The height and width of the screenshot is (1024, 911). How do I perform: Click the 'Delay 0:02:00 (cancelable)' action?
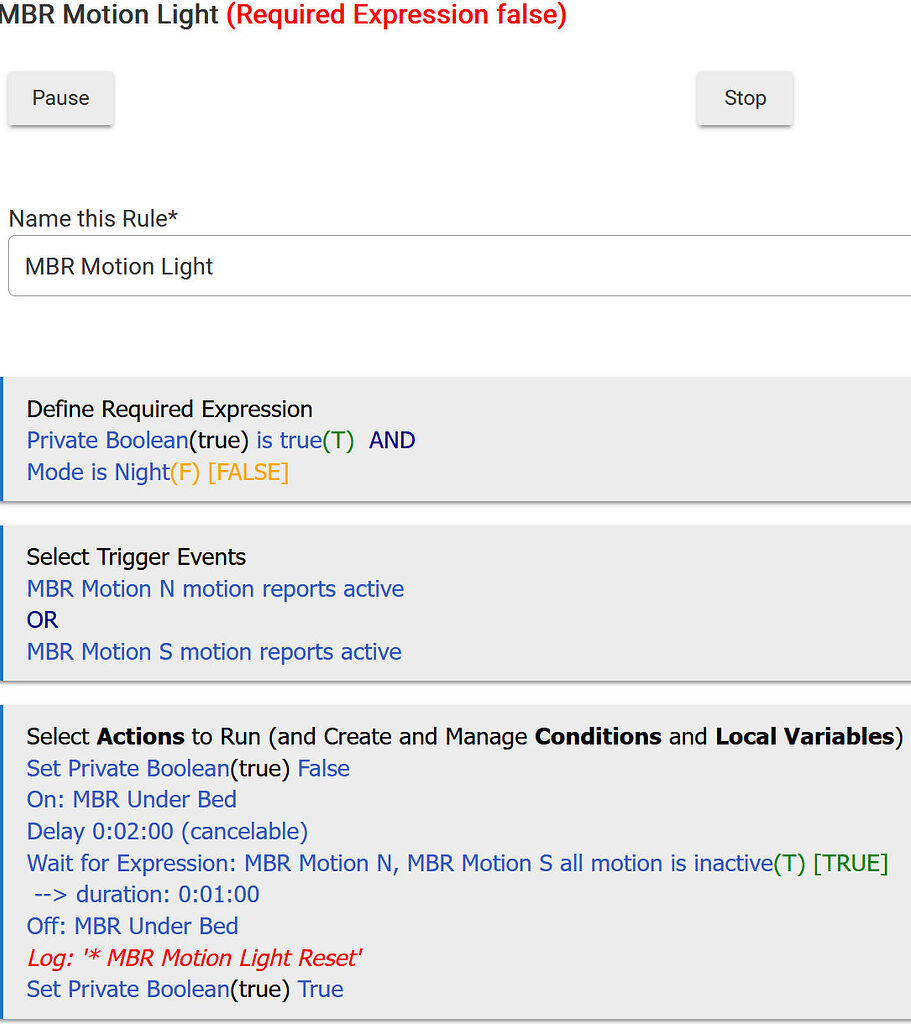[x=167, y=831]
